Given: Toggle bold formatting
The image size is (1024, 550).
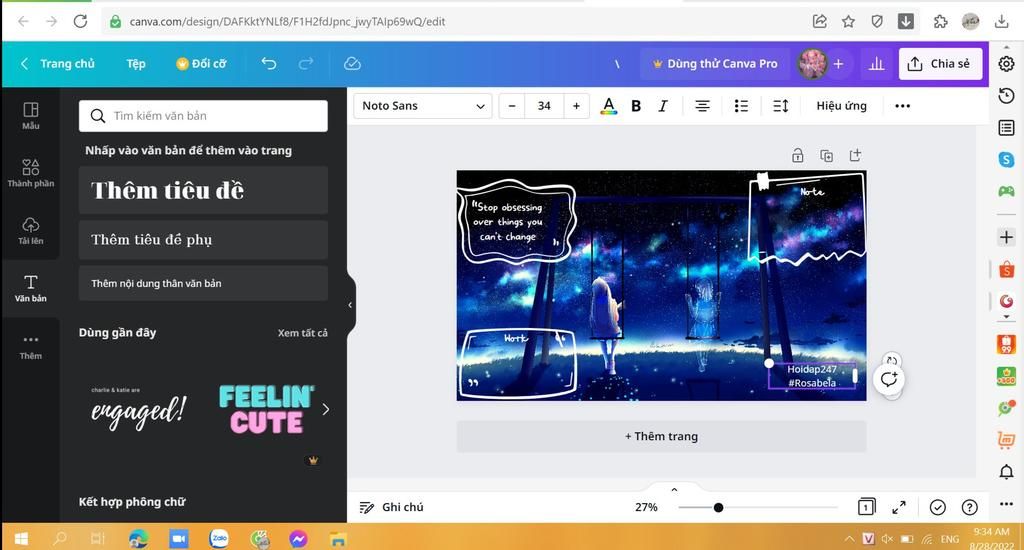Looking at the screenshot, I should [636, 106].
